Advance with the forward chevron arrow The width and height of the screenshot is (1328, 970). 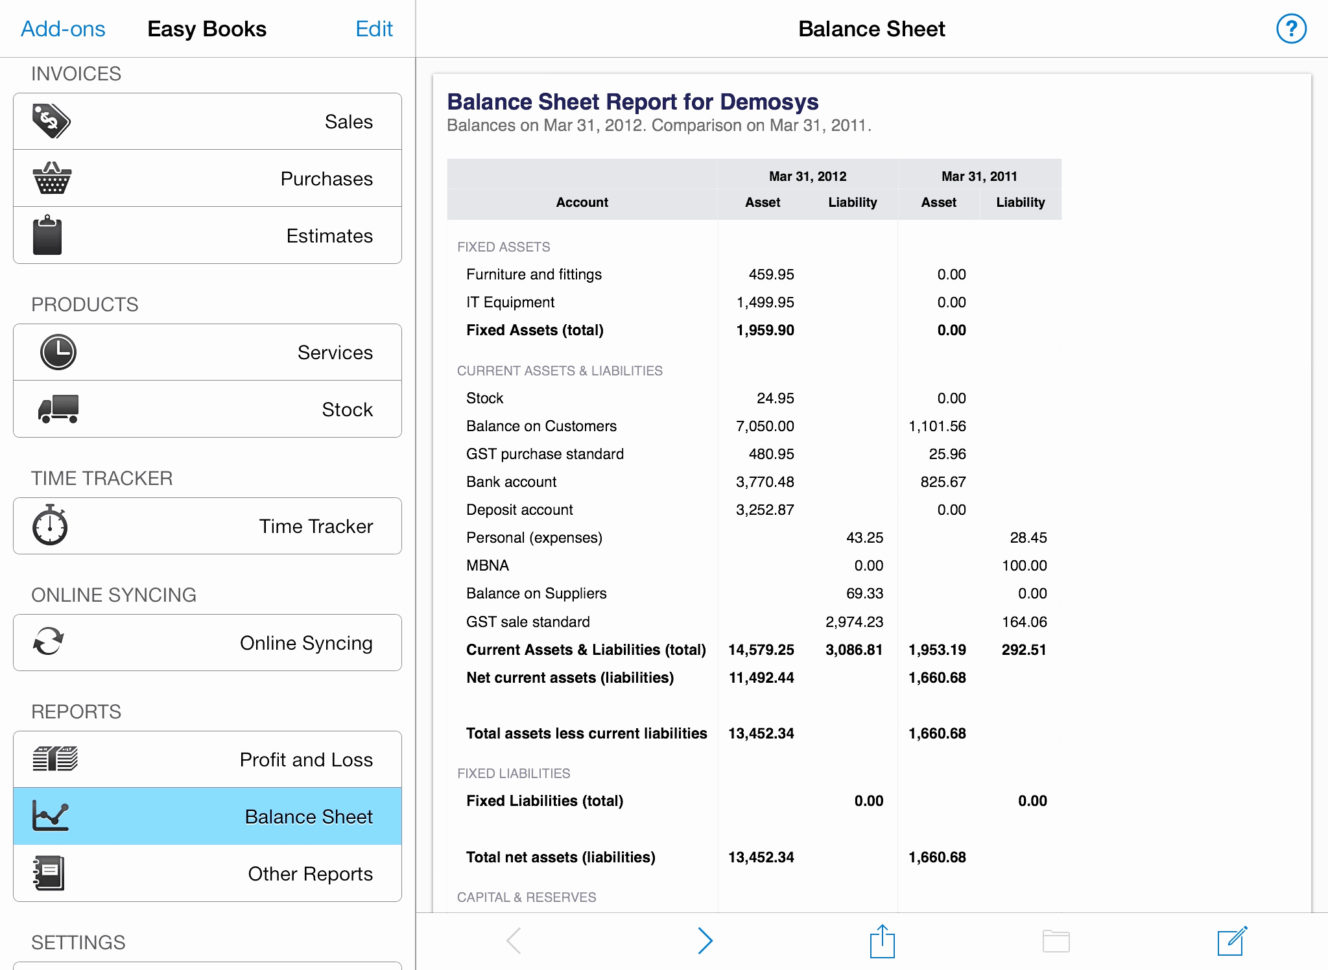pyautogui.click(x=705, y=940)
